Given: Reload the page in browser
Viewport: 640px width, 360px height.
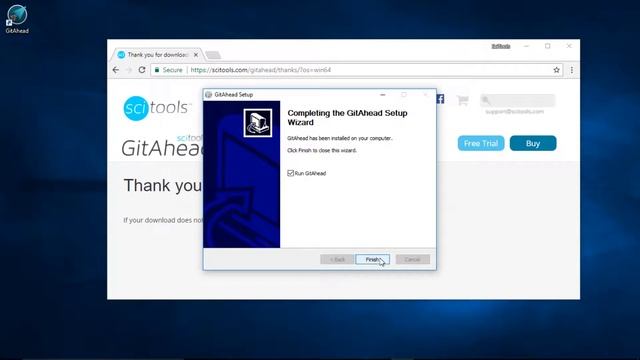Looking at the screenshot, I should tap(142, 70).
